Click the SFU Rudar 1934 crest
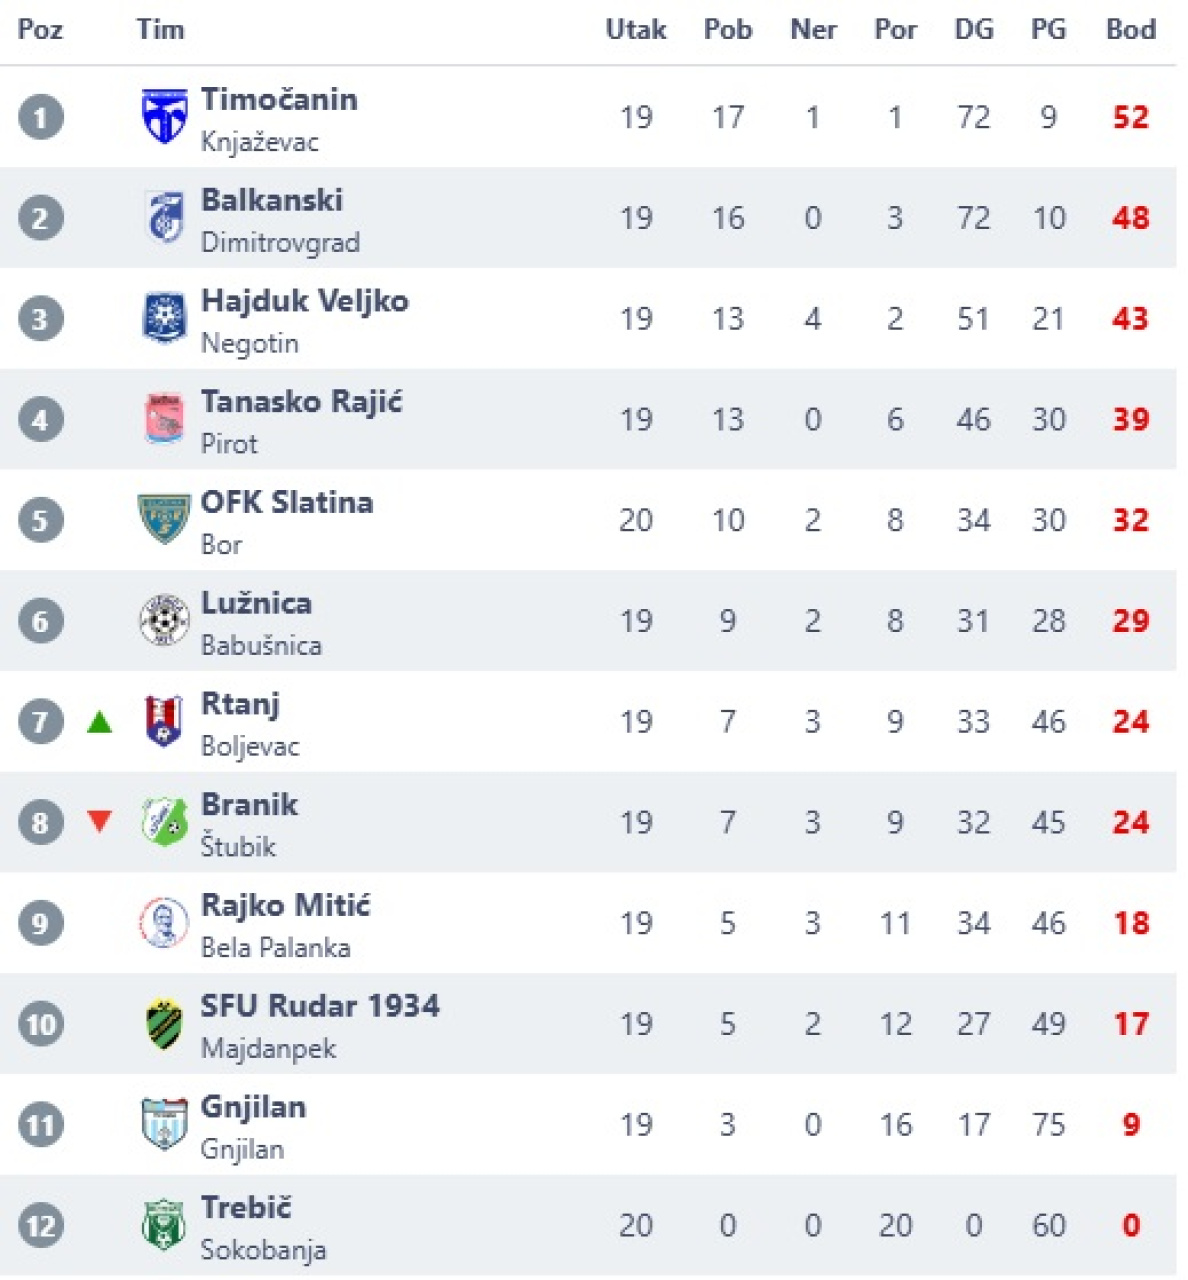The height and width of the screenshot is (1280, 1188). coord(164,1024)
